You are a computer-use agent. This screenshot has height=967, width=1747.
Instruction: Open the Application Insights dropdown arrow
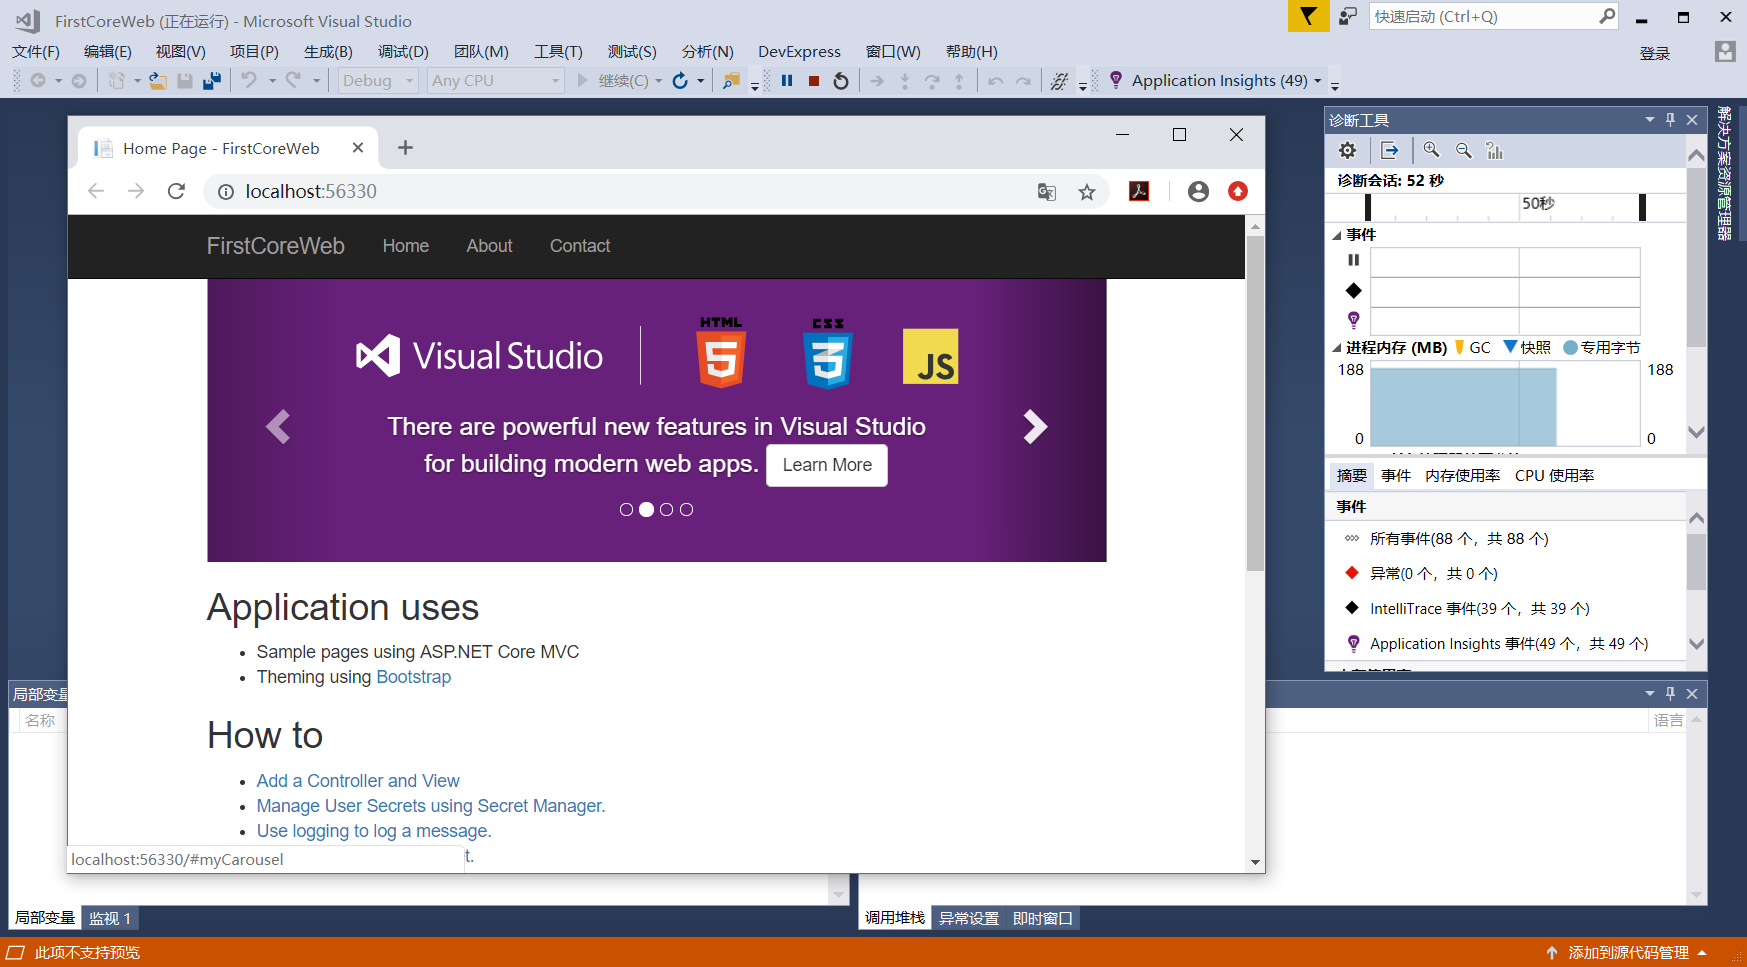[x=1318, y=81]
